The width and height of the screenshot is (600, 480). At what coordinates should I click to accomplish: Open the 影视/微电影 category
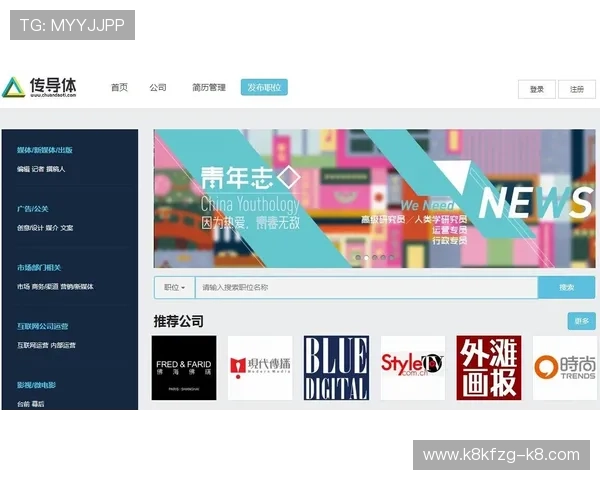(36, 385)
